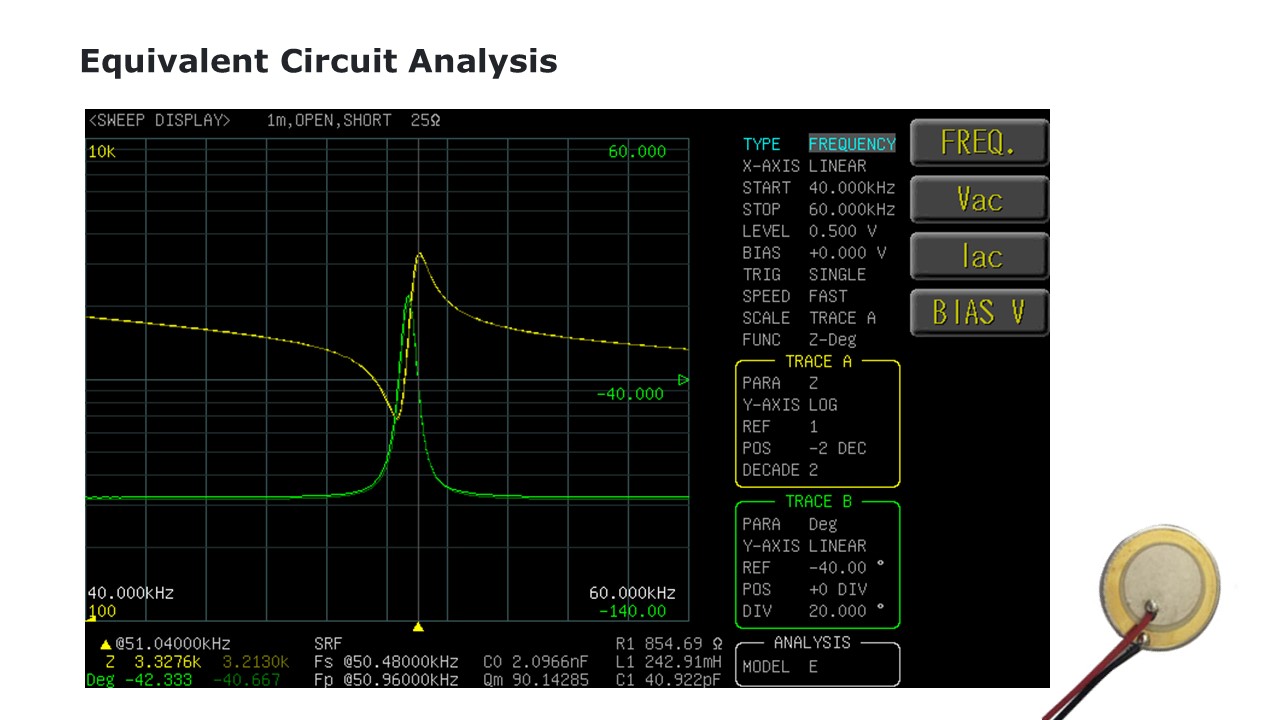Click the SRF label
The width and height of the screenshot is (1280, 720).
coord(328,644)
